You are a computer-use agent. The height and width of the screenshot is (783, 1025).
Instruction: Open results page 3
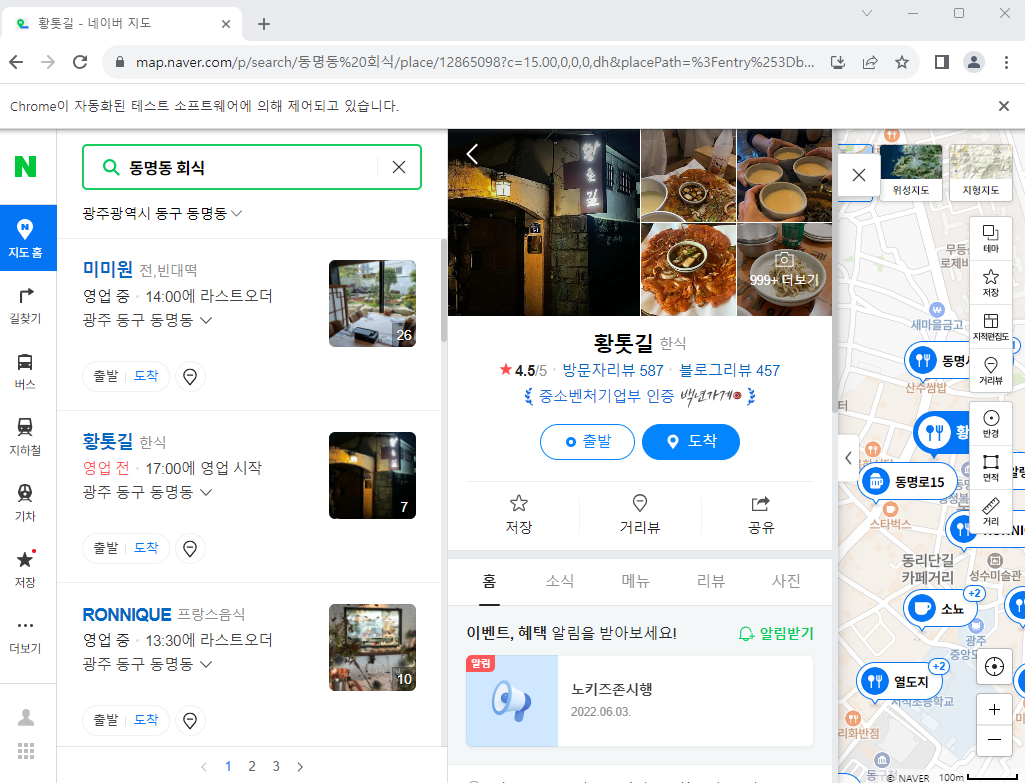(276, 767)
